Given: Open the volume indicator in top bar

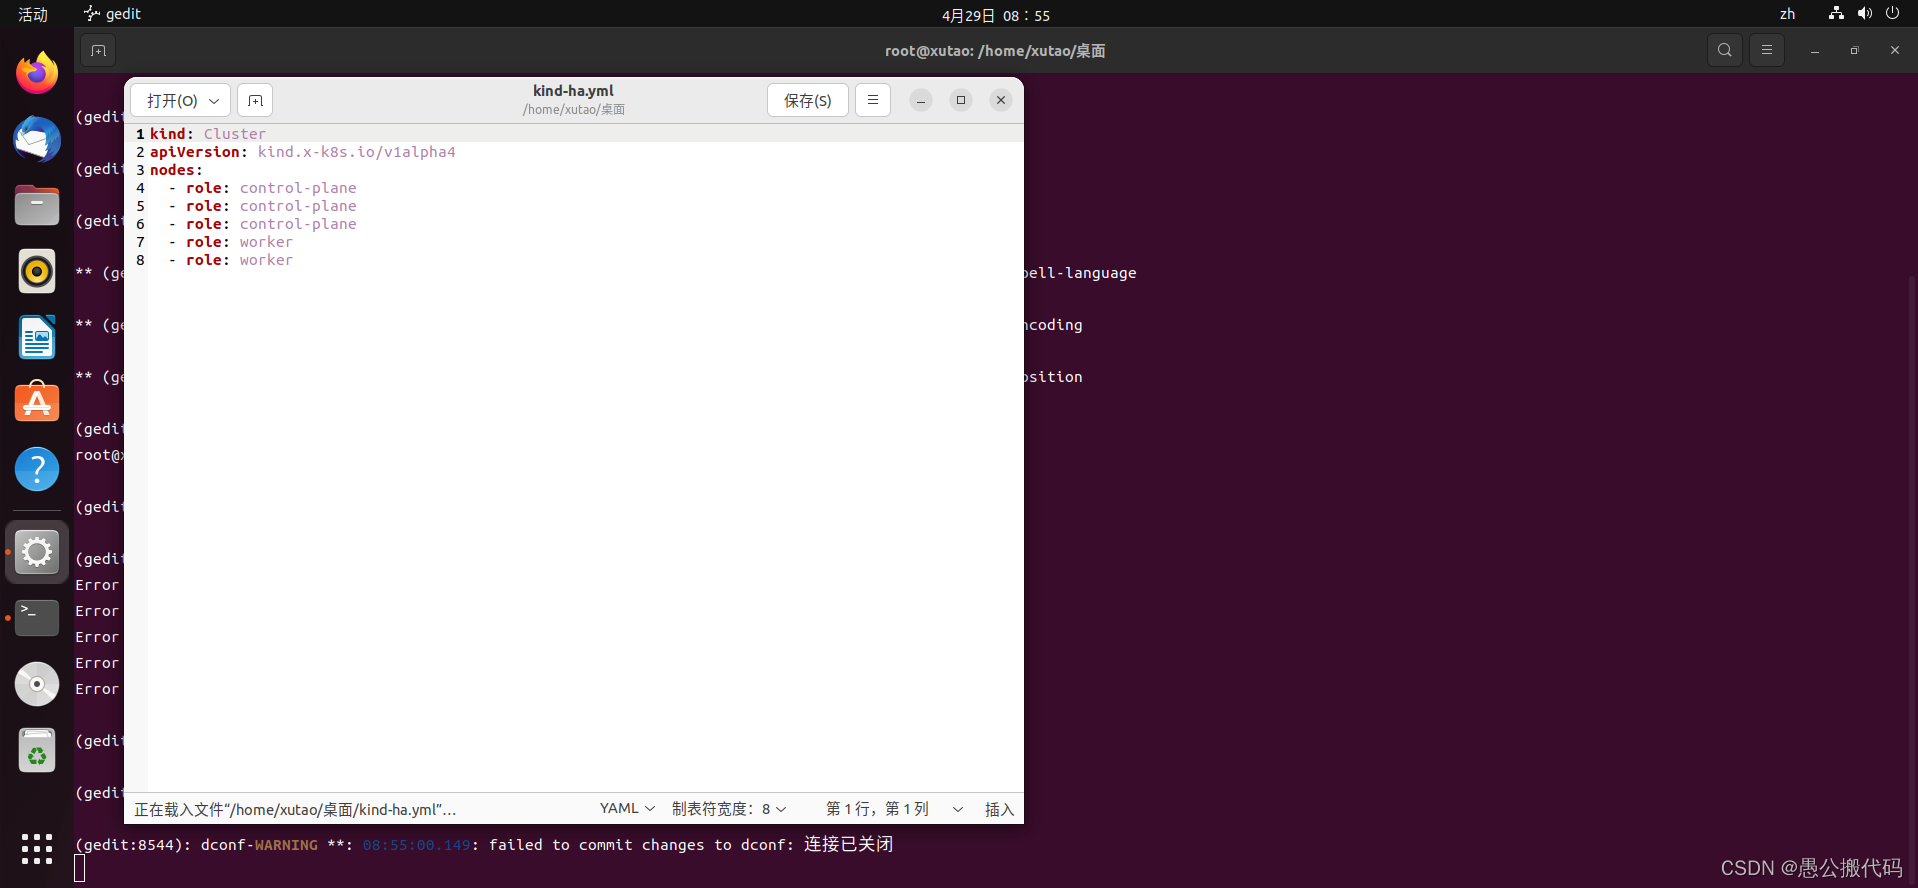Looking at the screenshot, I should (x=1864, y=13).
